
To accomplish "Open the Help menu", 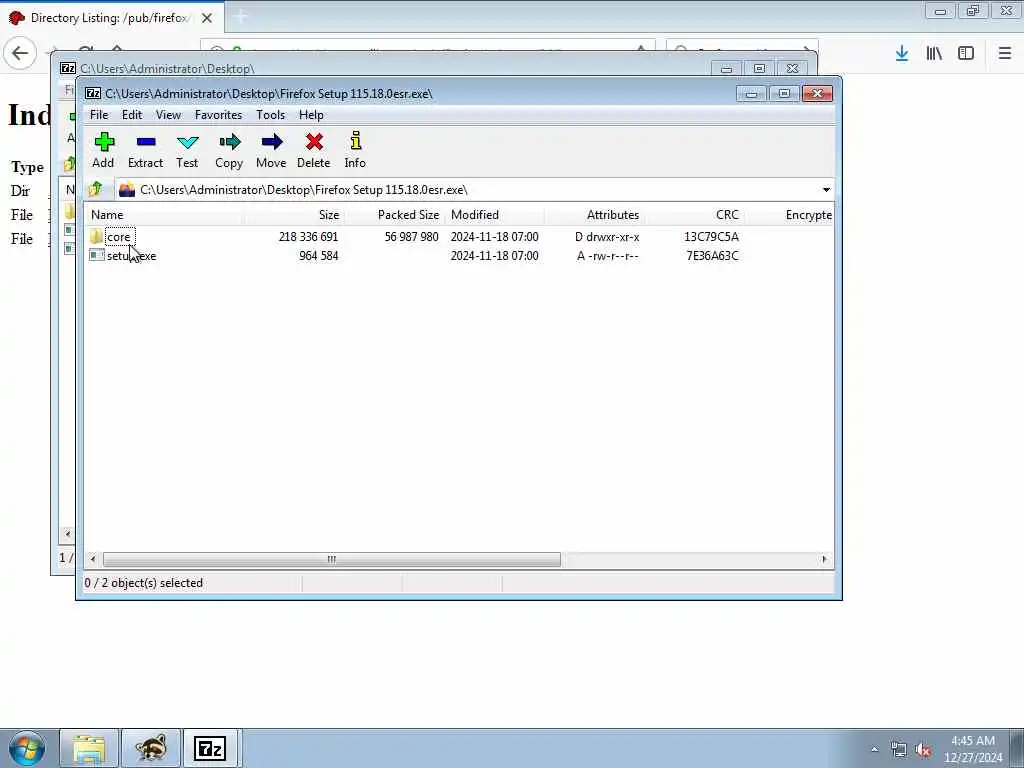I will pos(312,115).
